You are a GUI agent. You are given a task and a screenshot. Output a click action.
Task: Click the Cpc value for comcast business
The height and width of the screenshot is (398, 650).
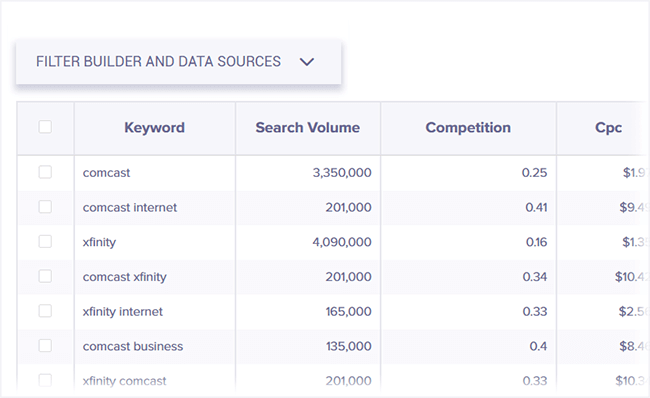tap(633, 346)
